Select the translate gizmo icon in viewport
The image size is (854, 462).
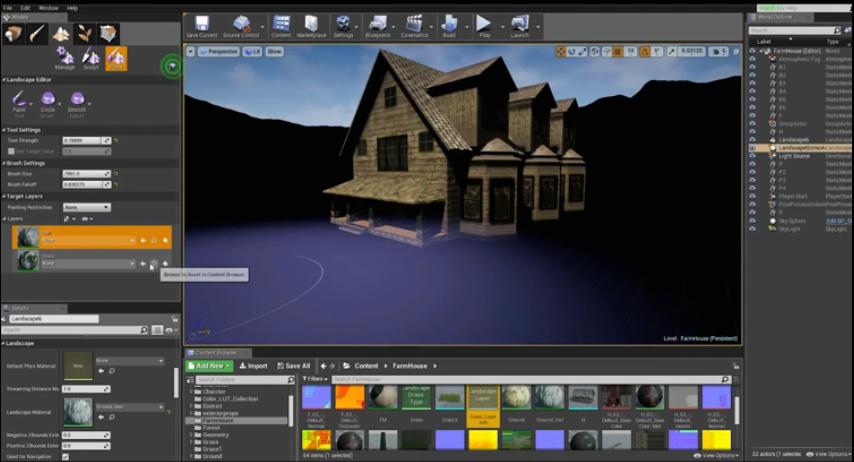(x=560, y=52)
